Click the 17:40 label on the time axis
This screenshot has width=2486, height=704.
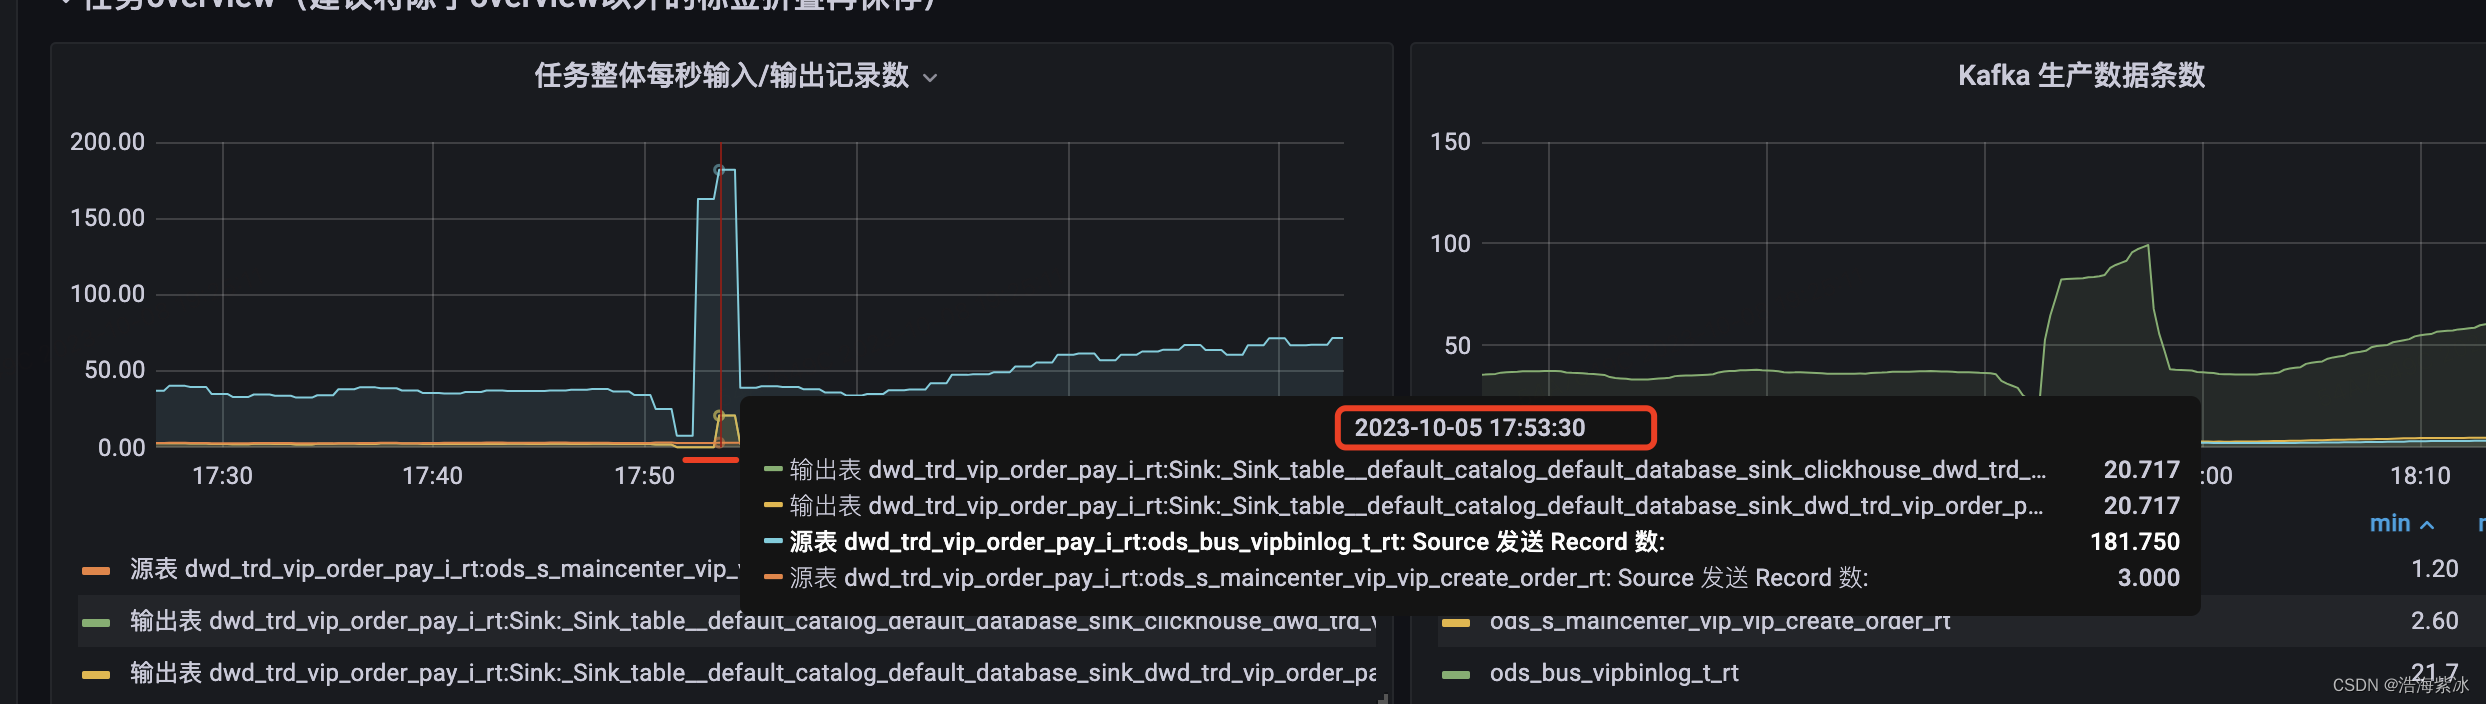[432, 476]
